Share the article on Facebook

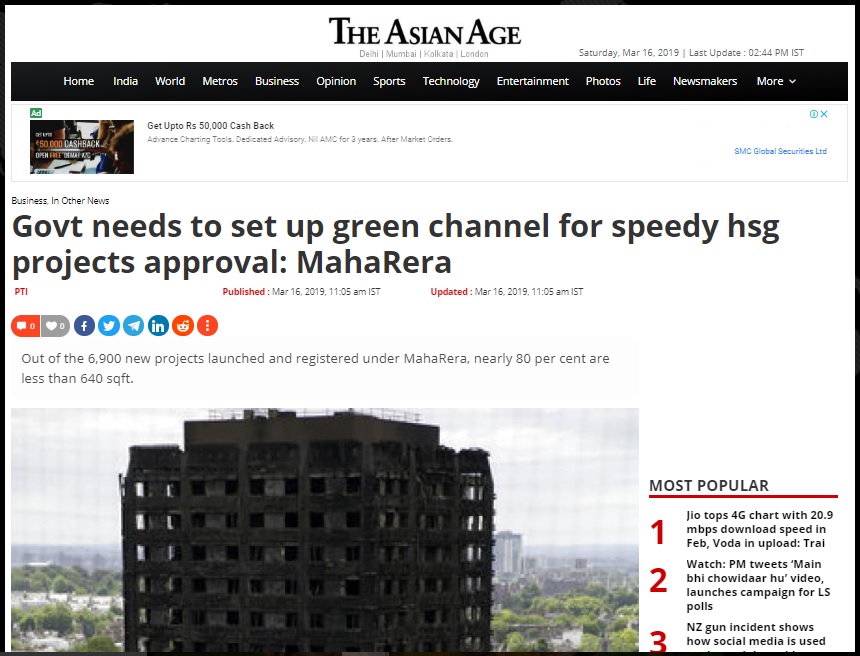tap(84, 326)
